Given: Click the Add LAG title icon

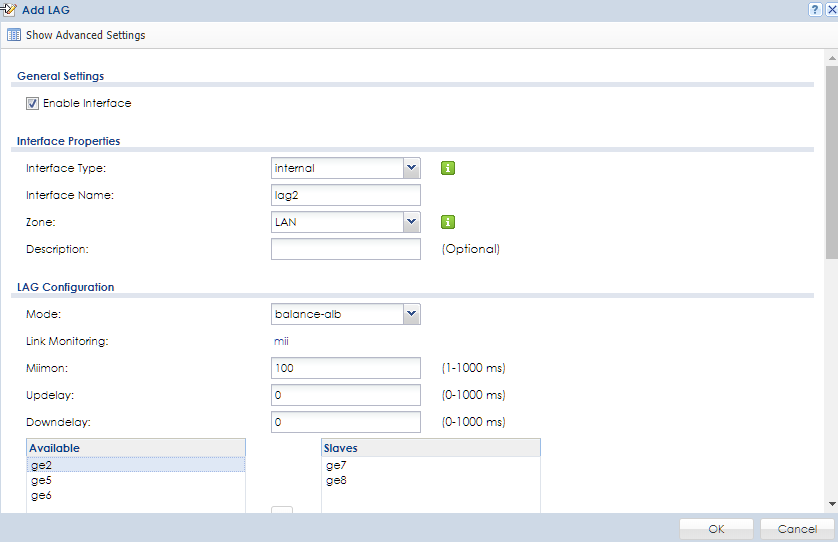Looking at the screenshot, I should (x=9, y=9).
